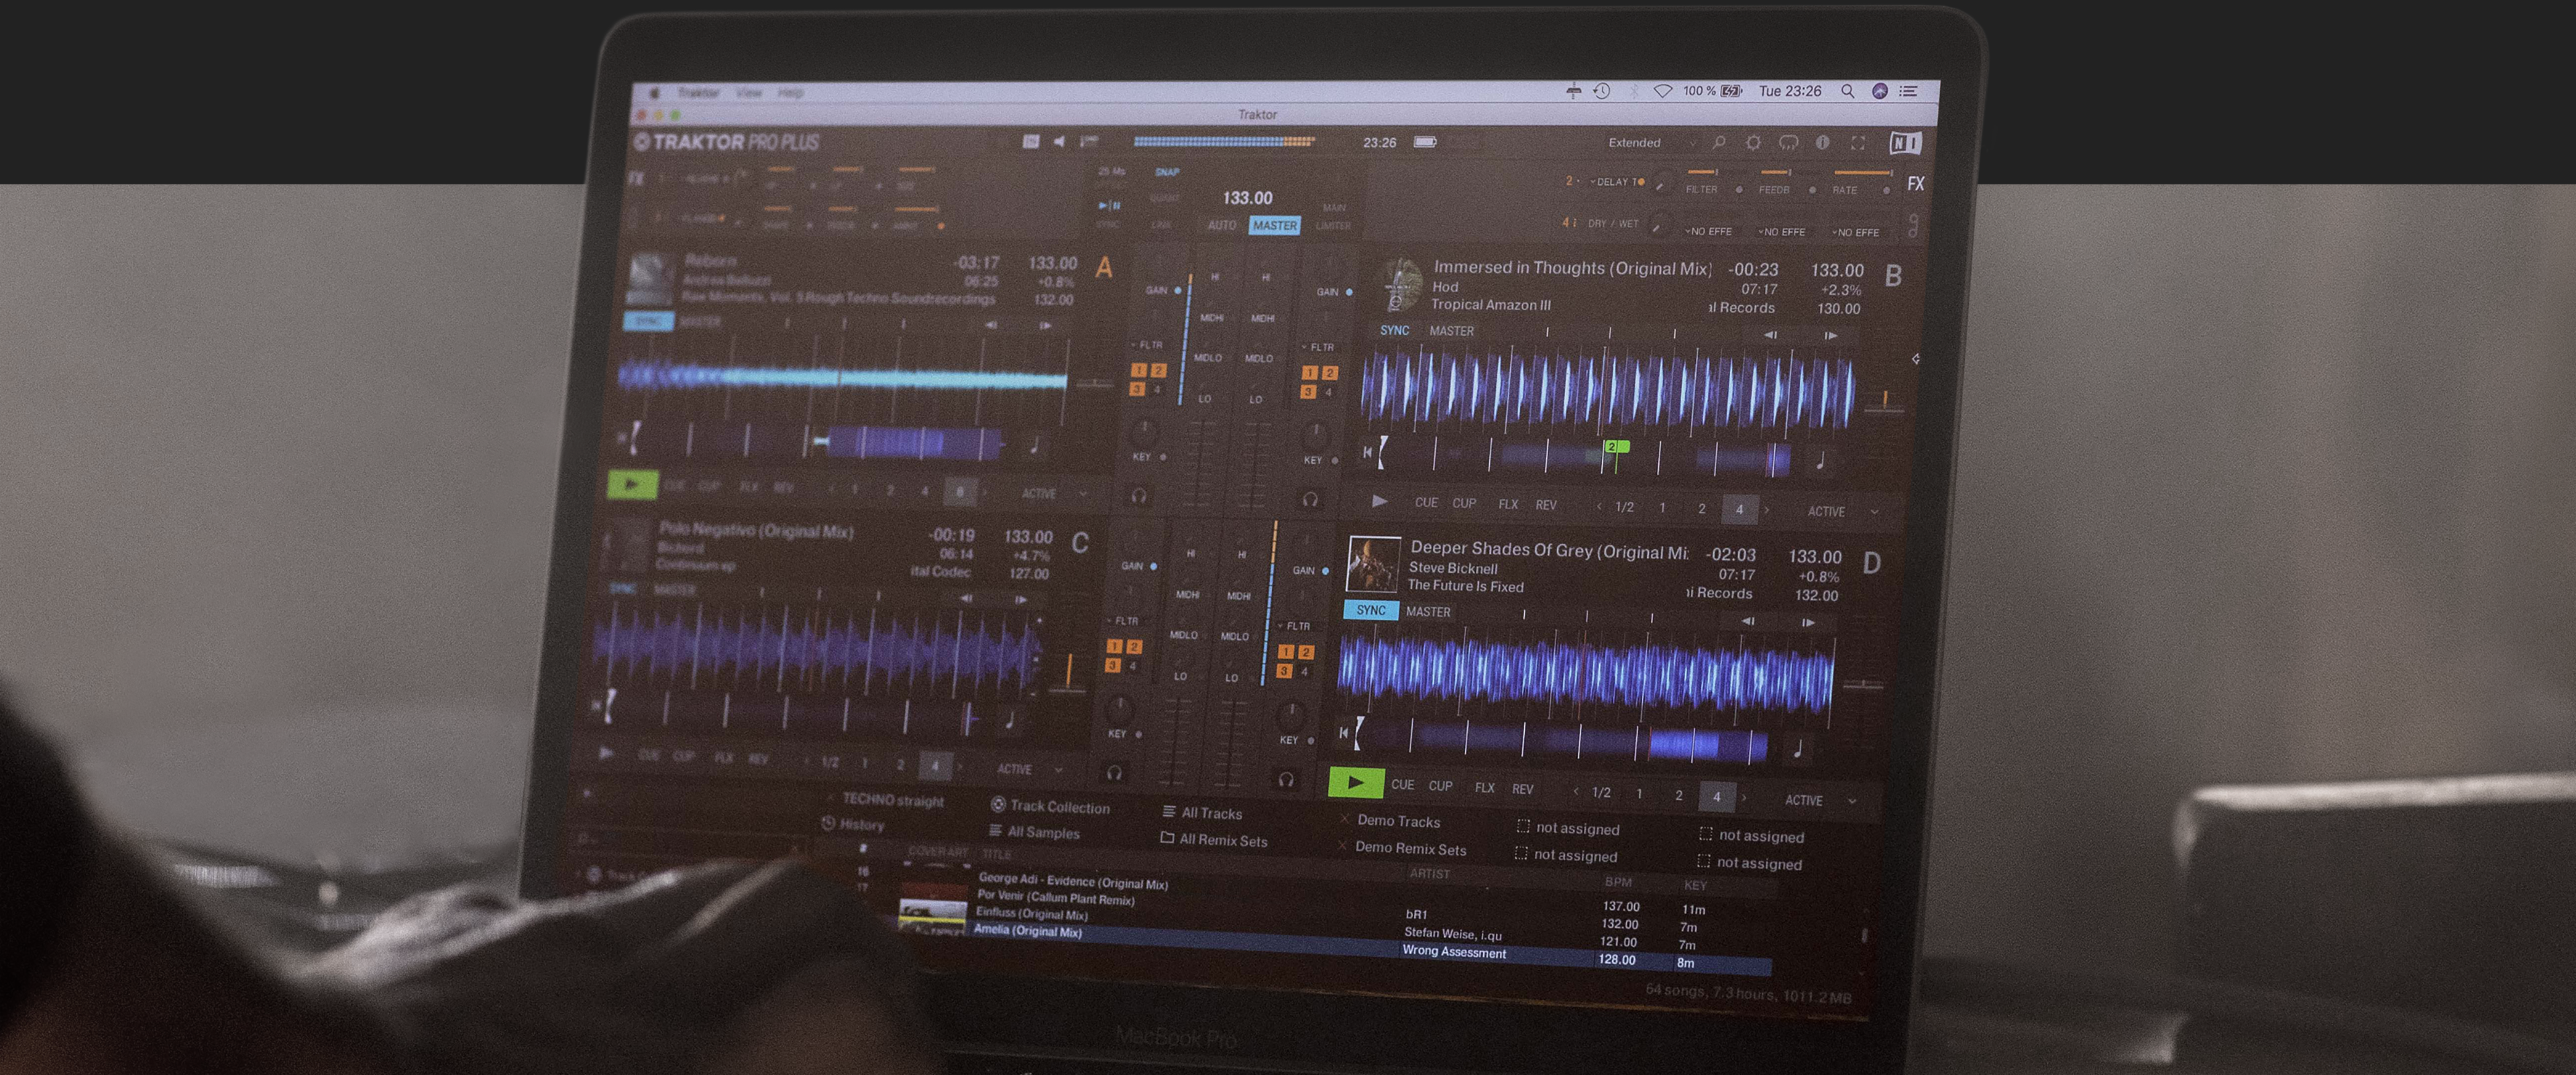Click the MIDI controller indicator icon in header
This screenshot has height=1075, width=2576.
1031,141
